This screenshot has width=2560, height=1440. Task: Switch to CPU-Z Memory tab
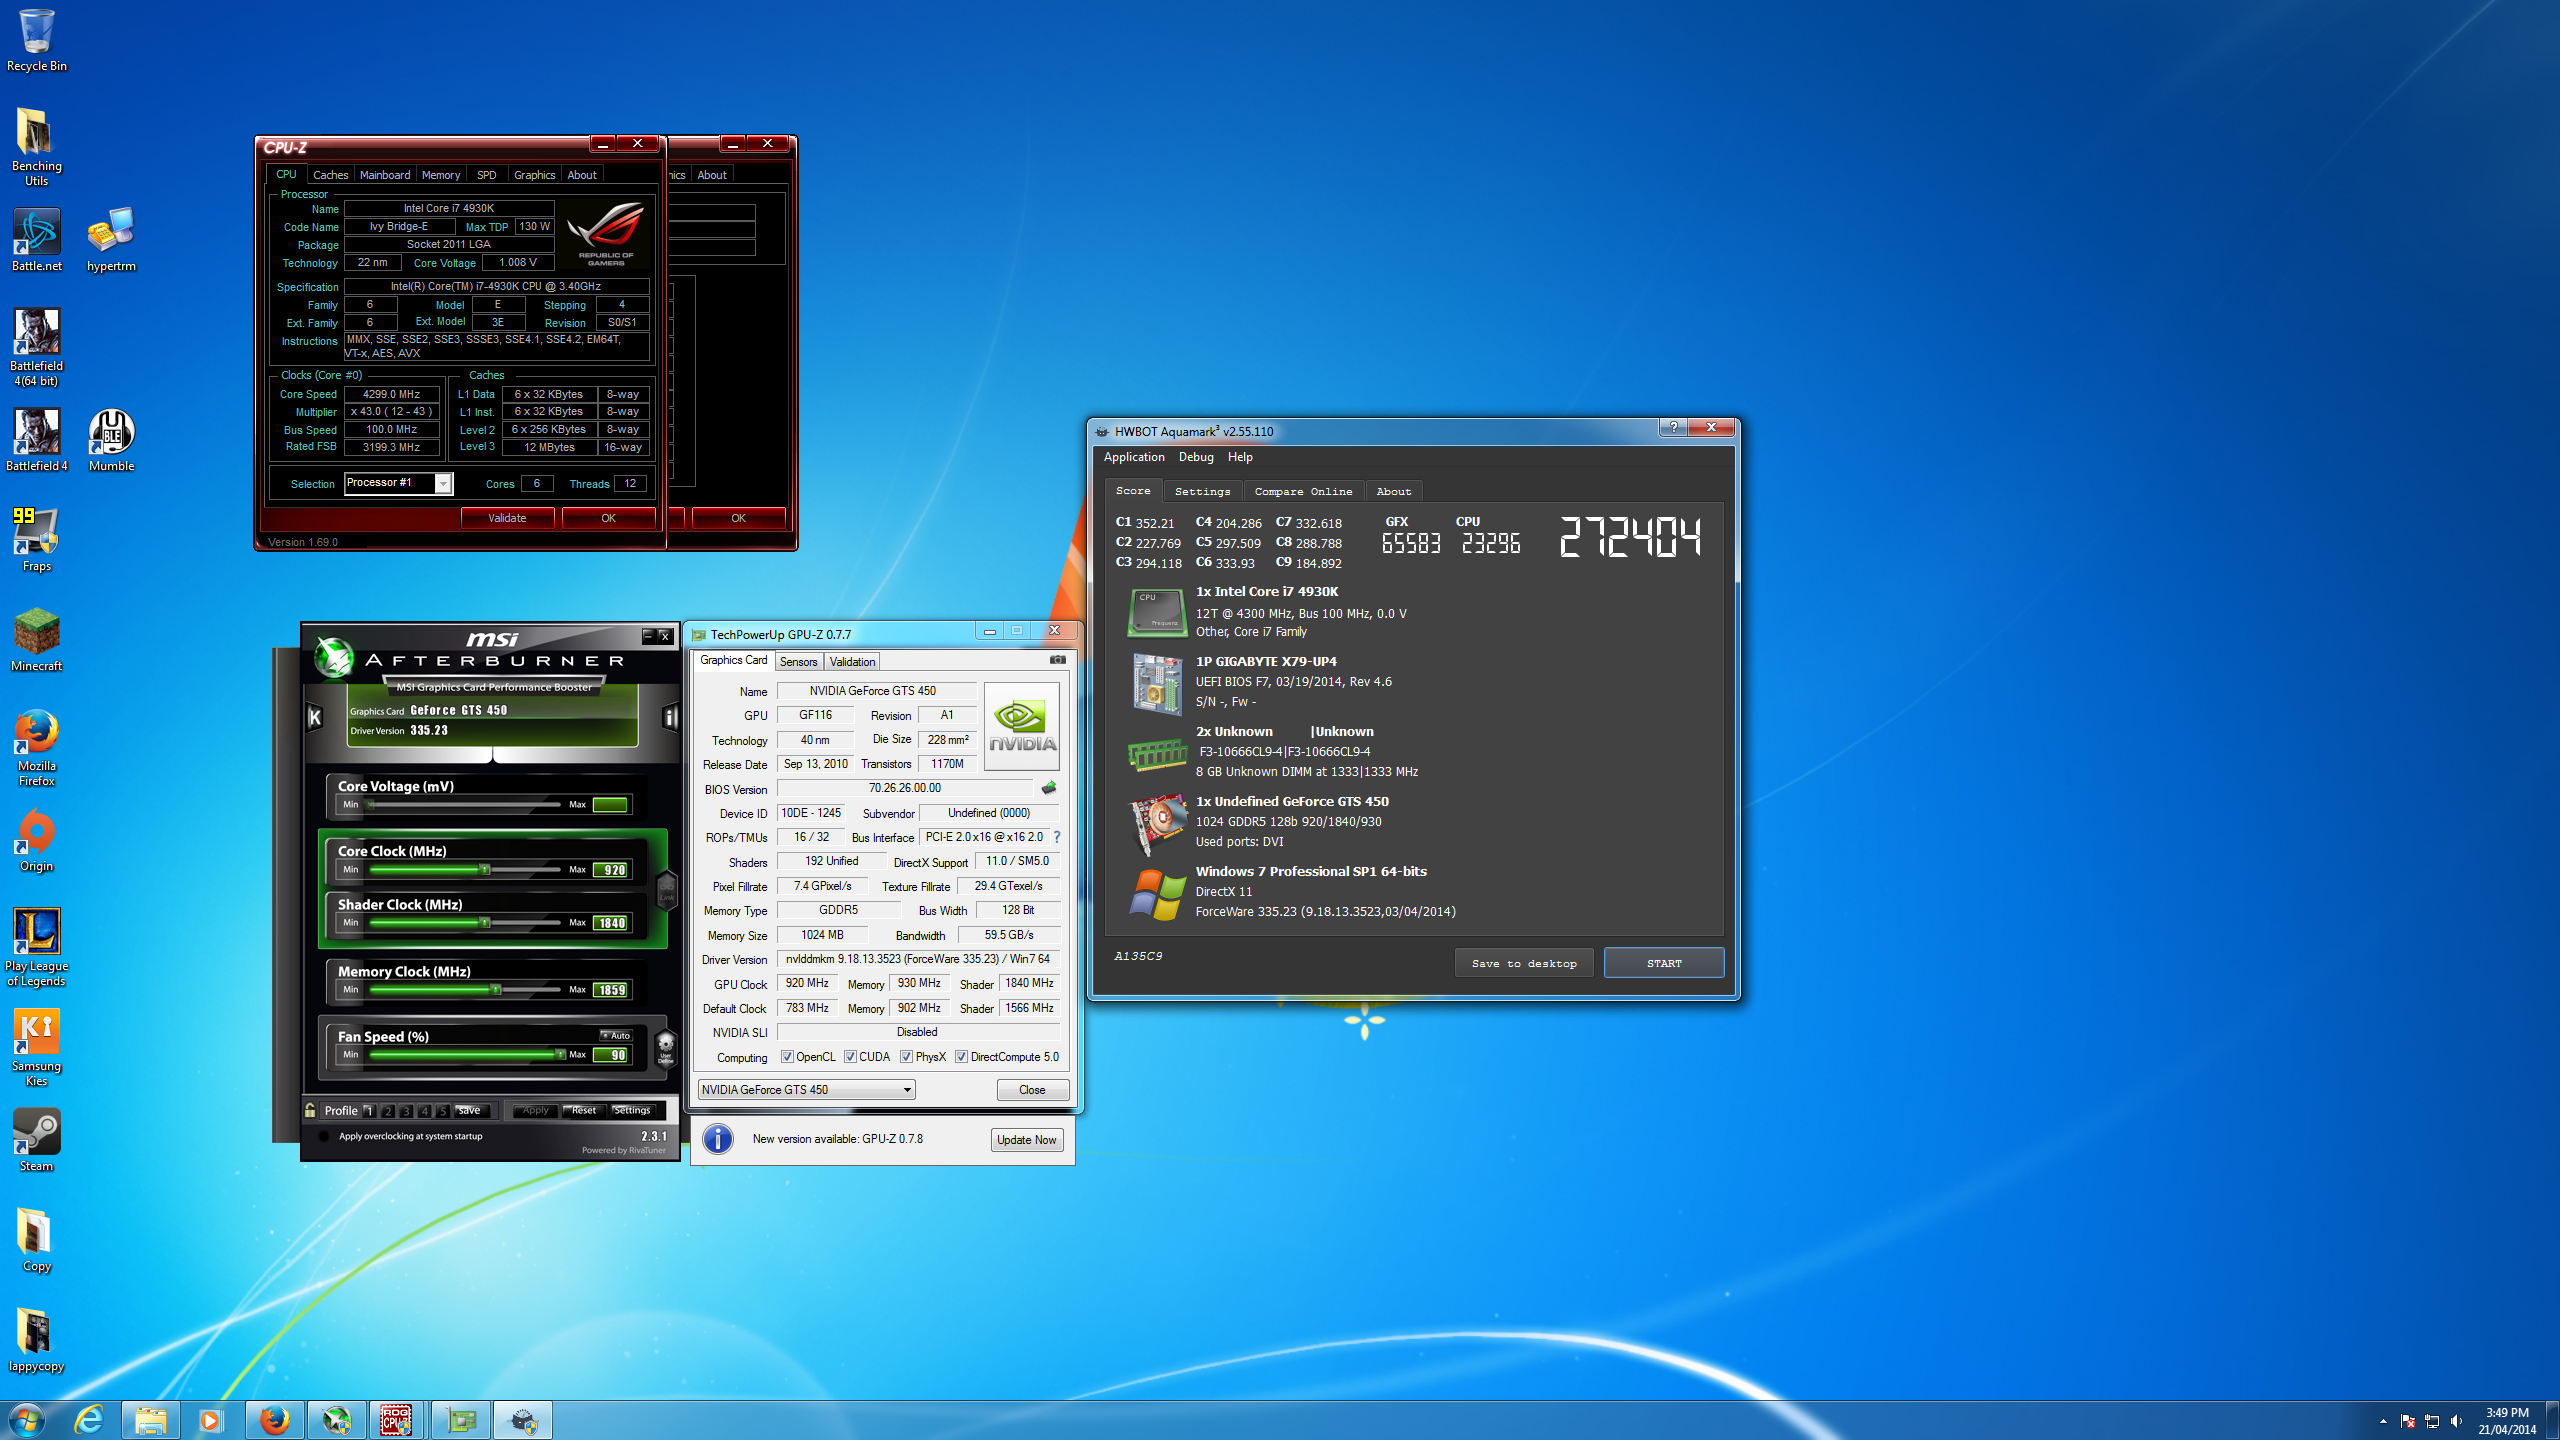[441, 175]
